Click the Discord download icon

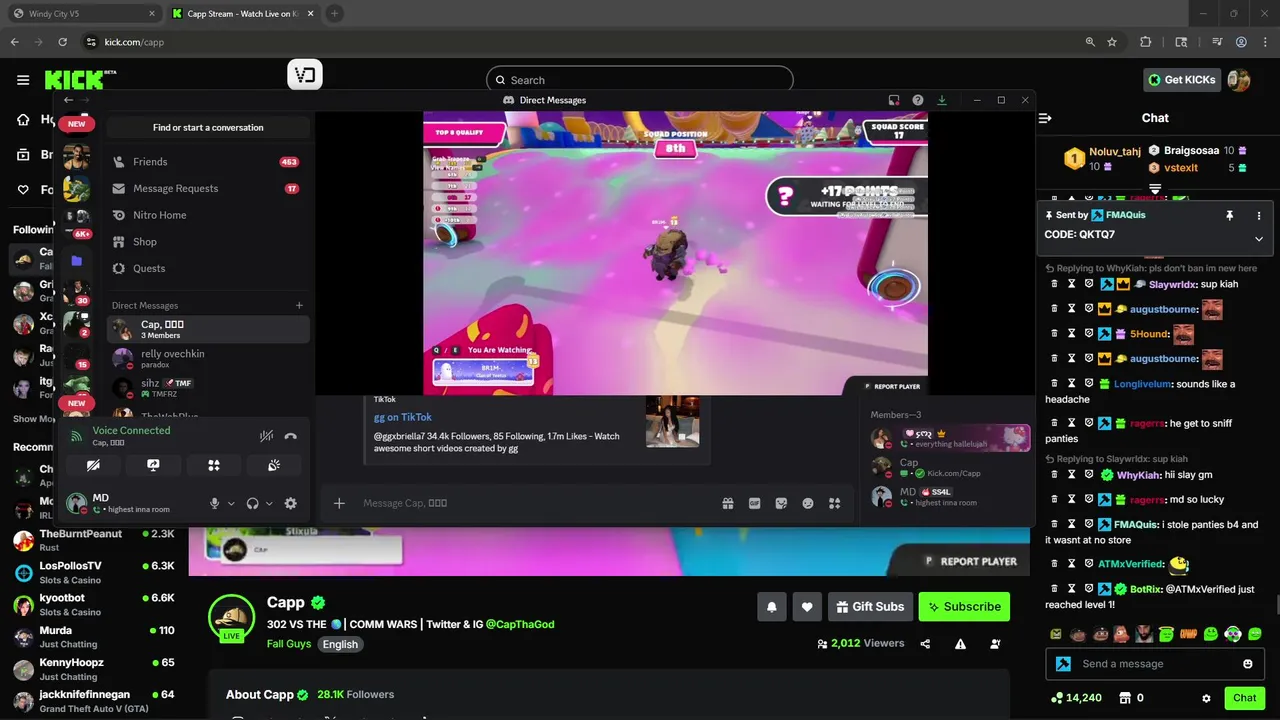tap(942, 100)
